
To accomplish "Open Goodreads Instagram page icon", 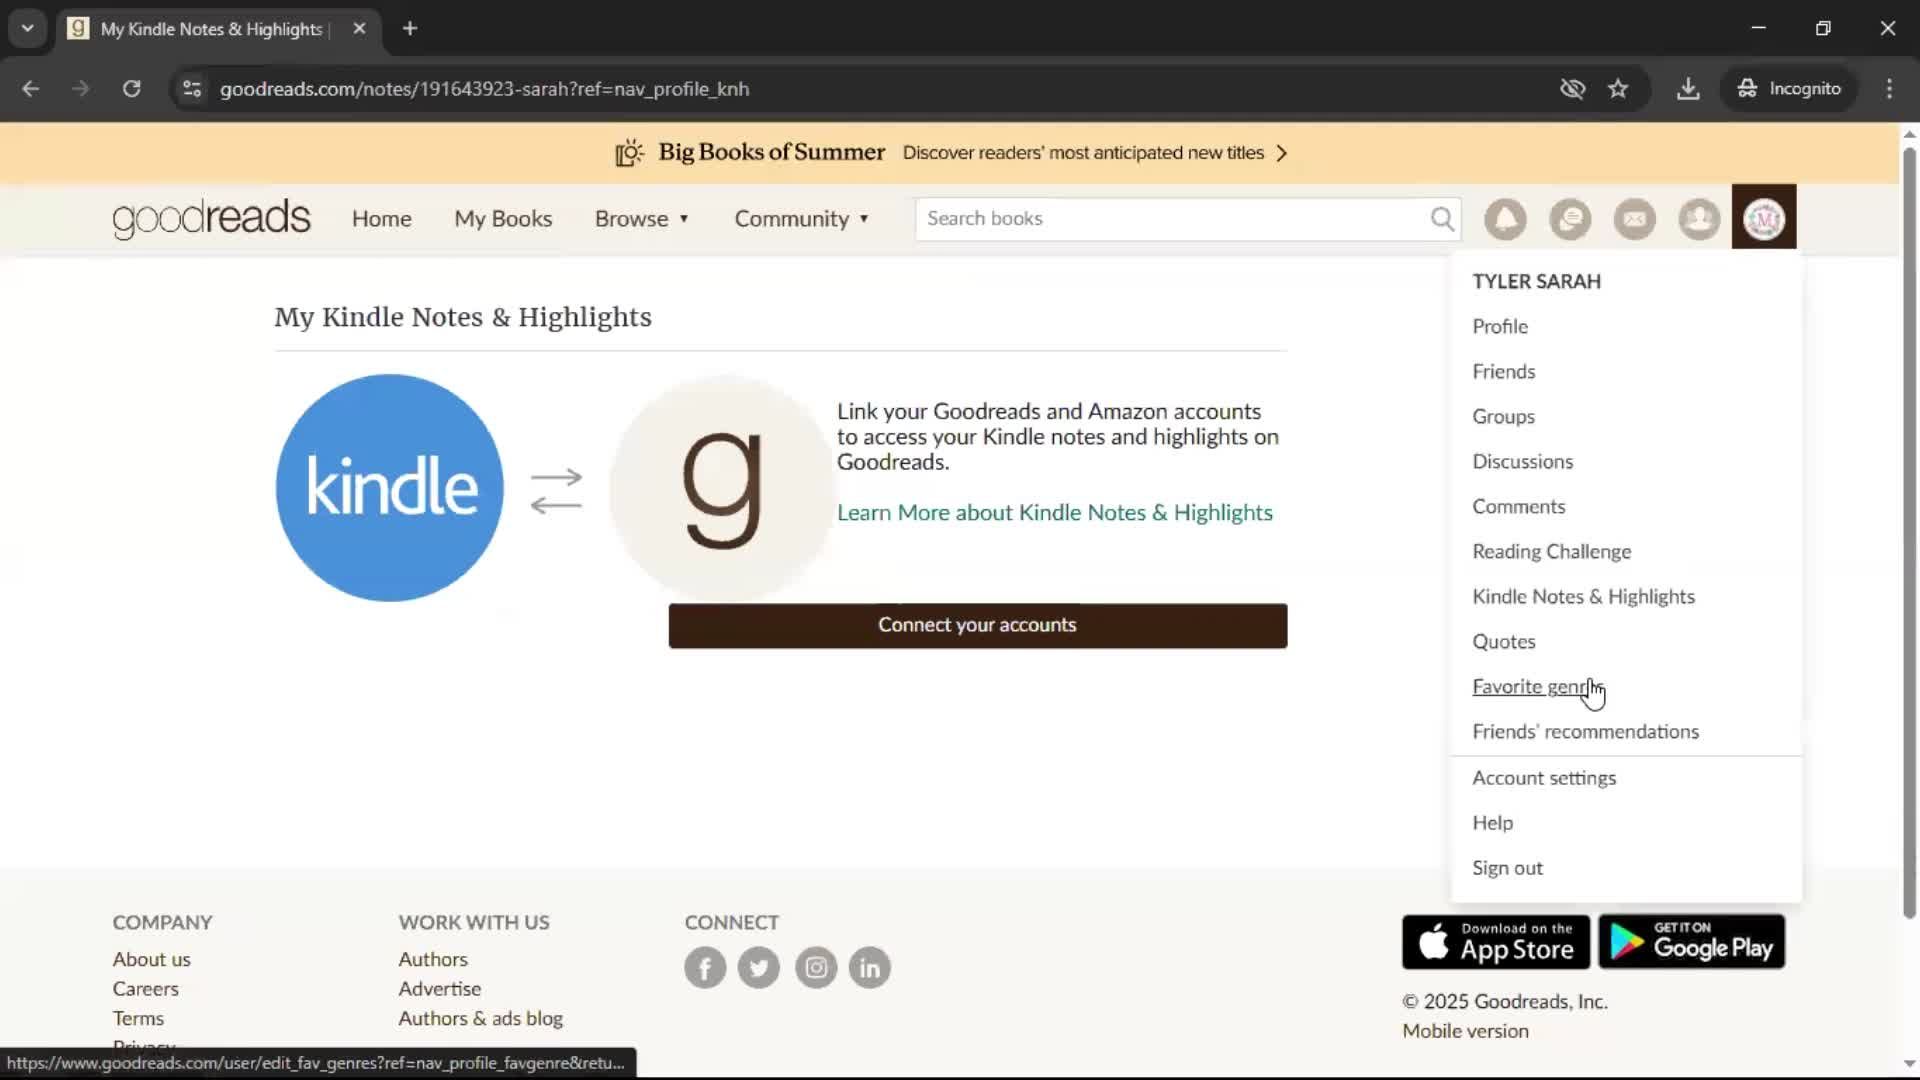I will click(816, 967).
